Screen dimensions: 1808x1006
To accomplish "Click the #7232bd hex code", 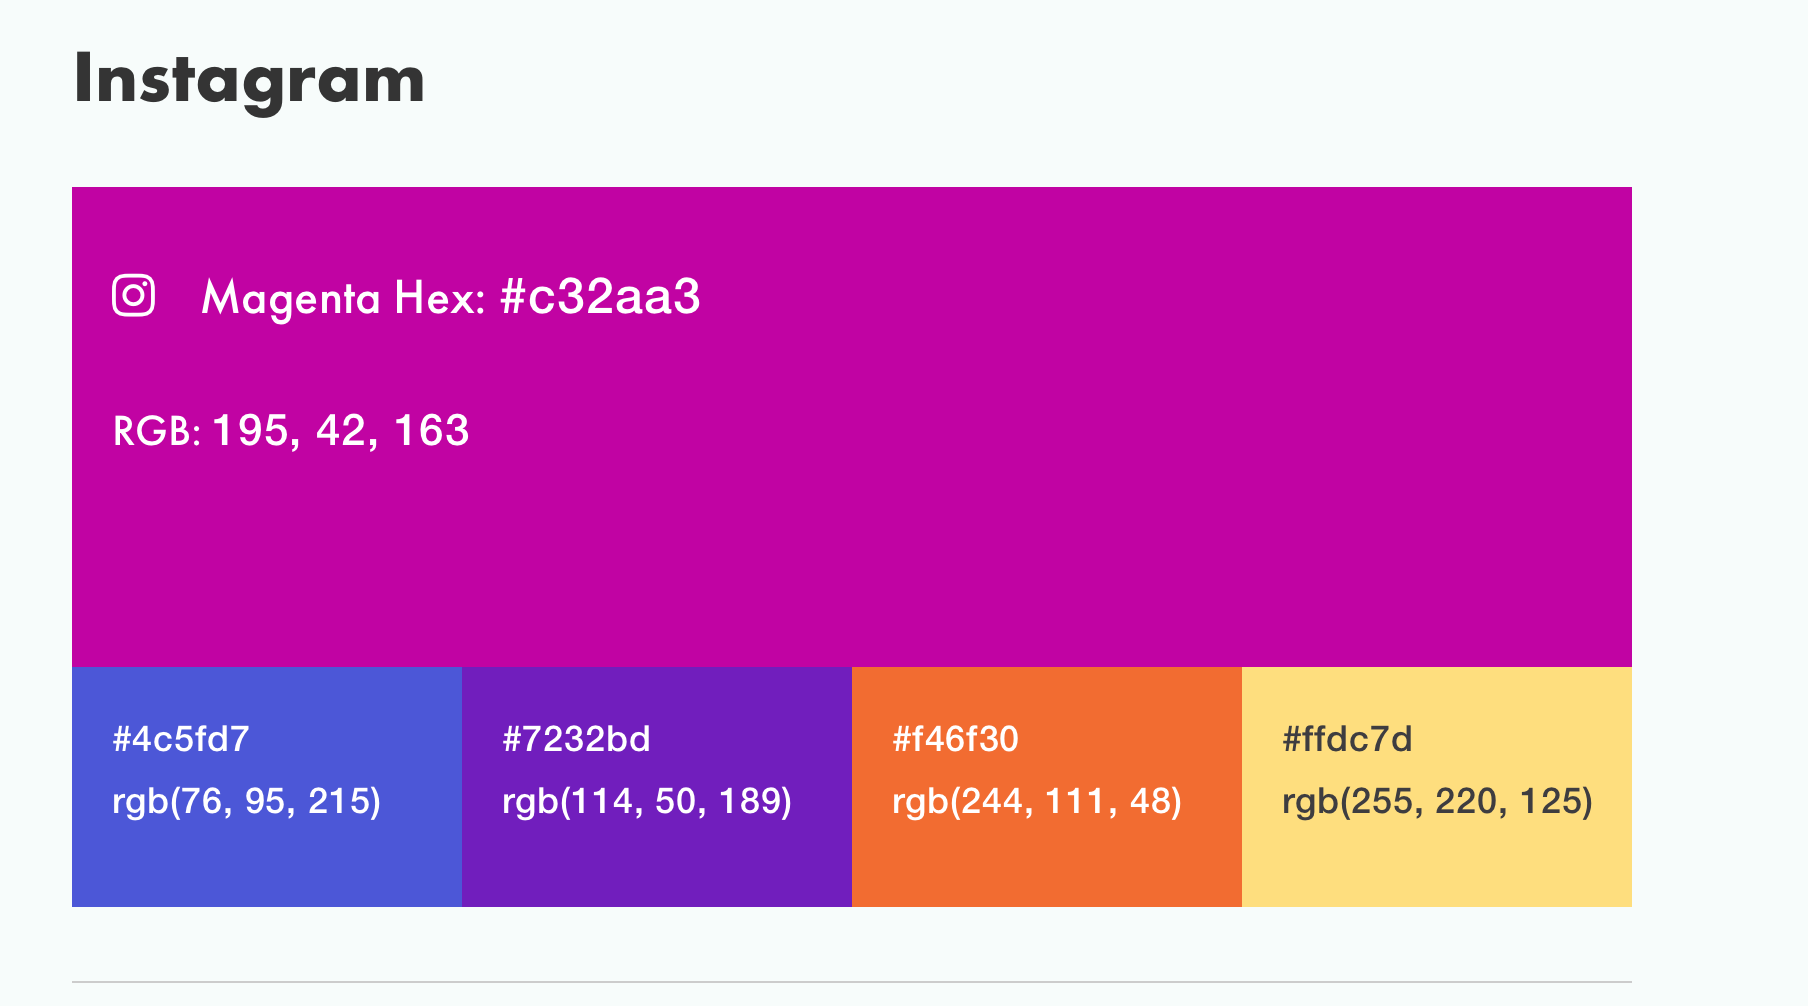I will click(x=576, y=739).
